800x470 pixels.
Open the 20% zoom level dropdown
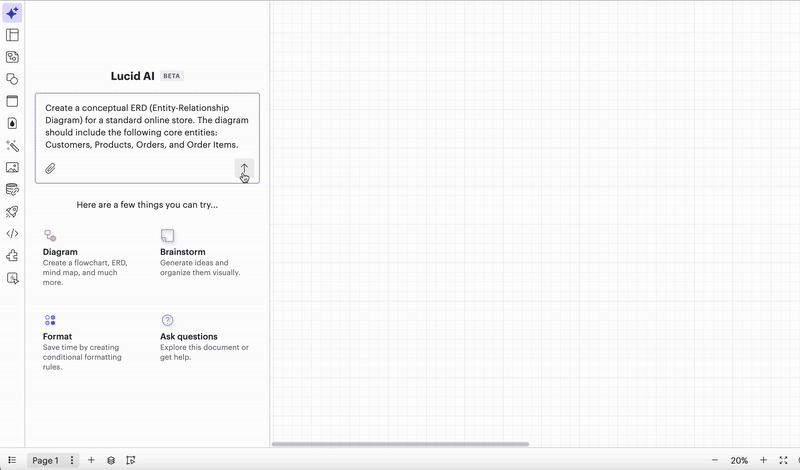click(x=739, y=460)
